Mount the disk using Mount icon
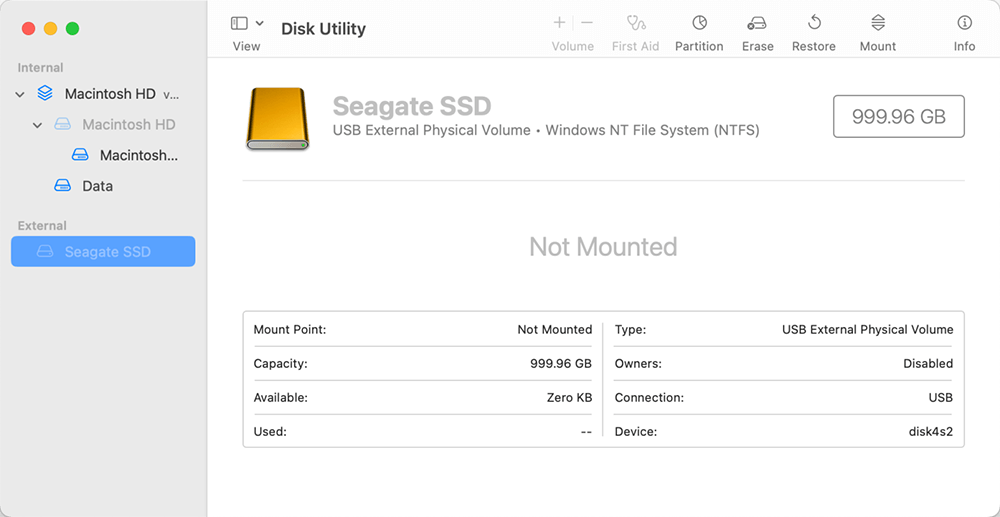The width and height of the screenshot is (1000, 517). 877,23
